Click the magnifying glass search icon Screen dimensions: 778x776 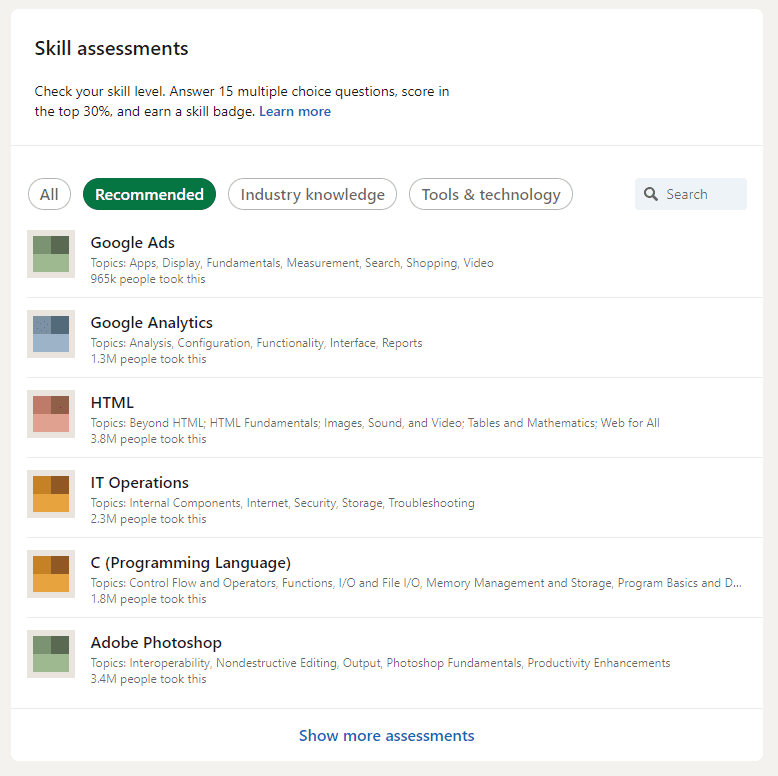pos(650,194)
